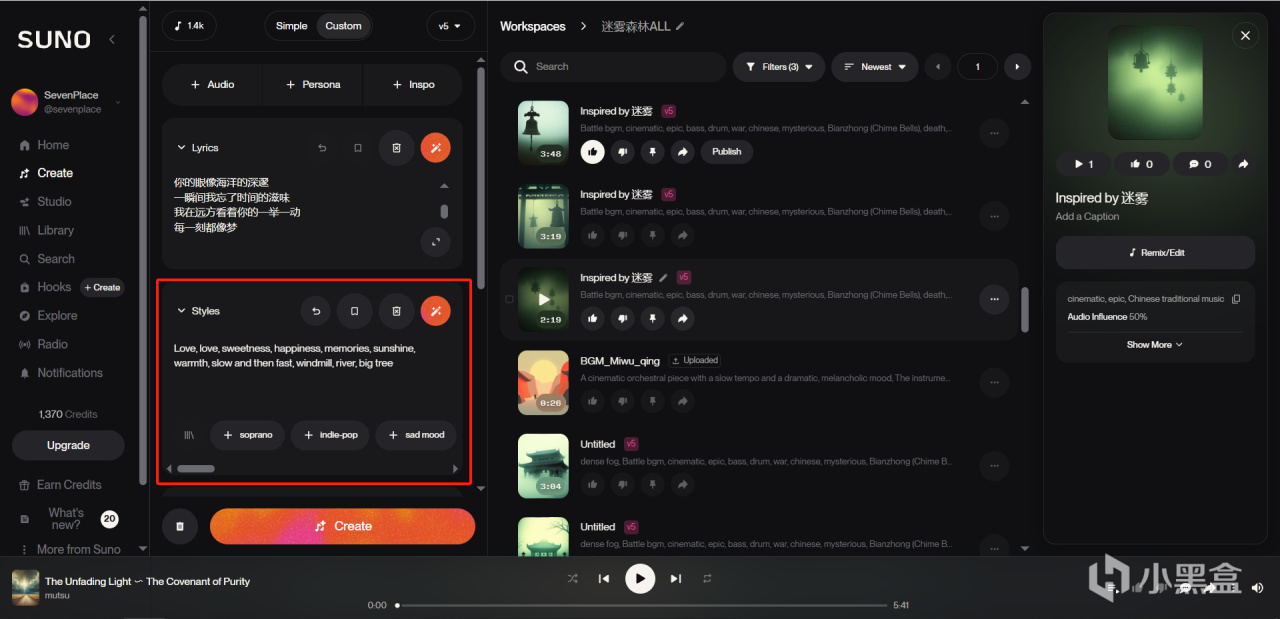Tick the checkbox beside the 2:19 track

click(509, 299)
